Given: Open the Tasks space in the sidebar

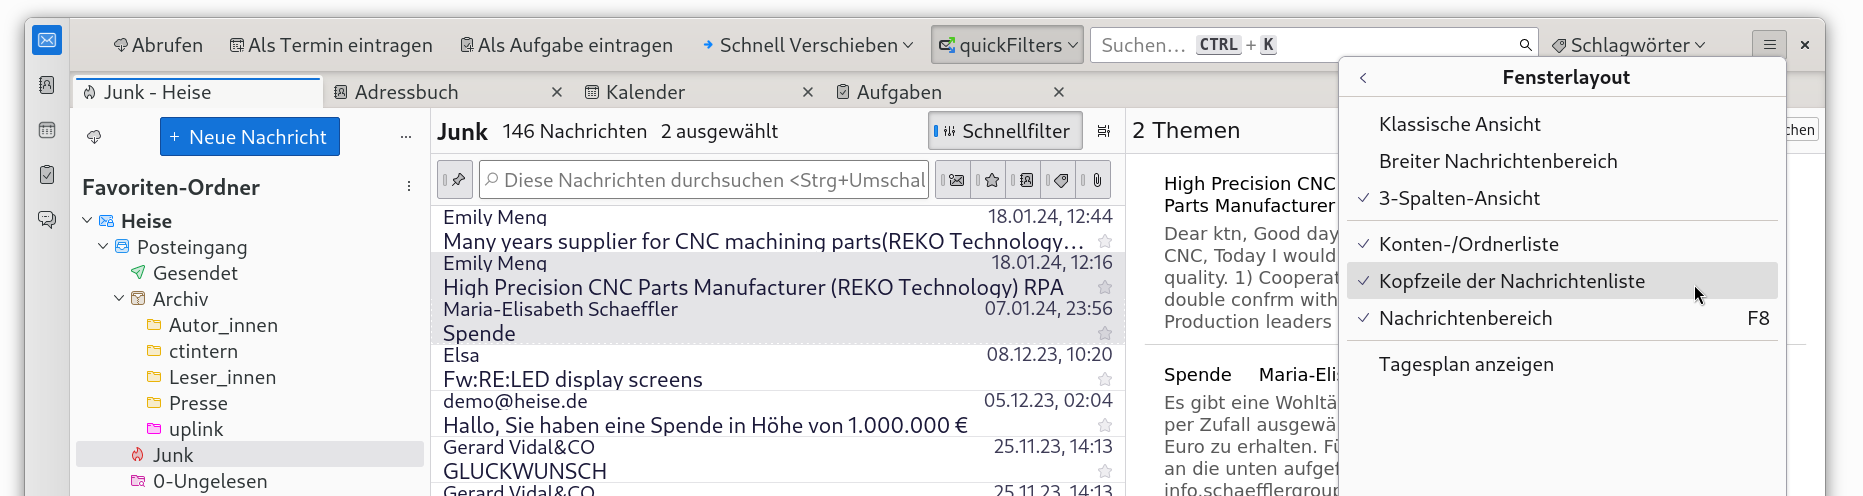Looking at the screenshot, I should (x=47, y=175).
